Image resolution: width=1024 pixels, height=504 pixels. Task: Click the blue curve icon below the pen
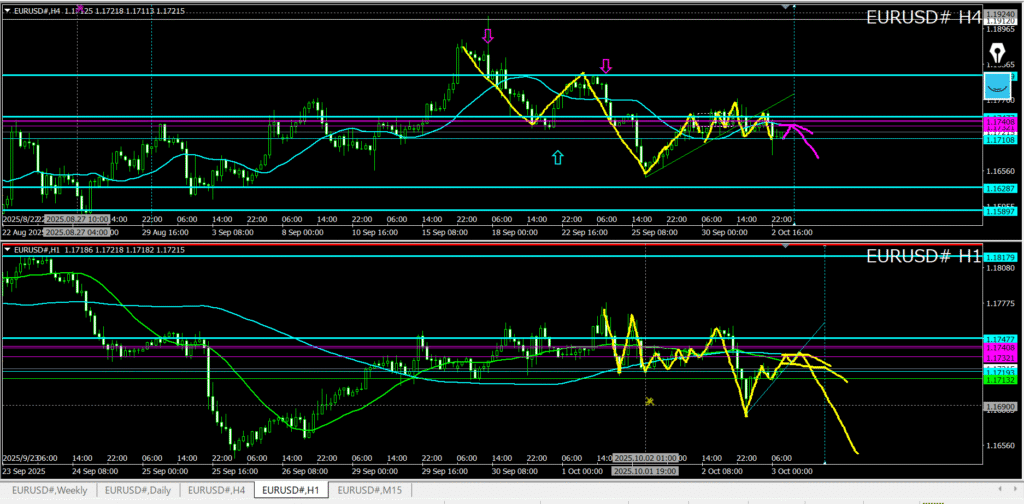pos(996,85)
